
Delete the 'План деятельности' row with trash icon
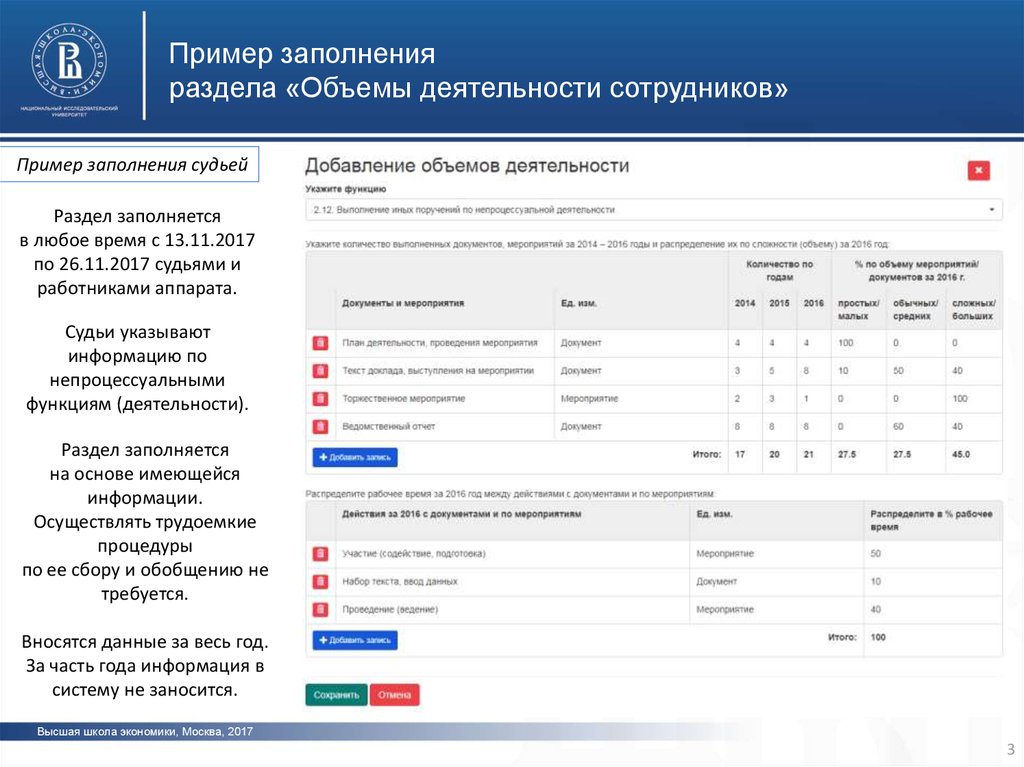click(x=320, y=343)
